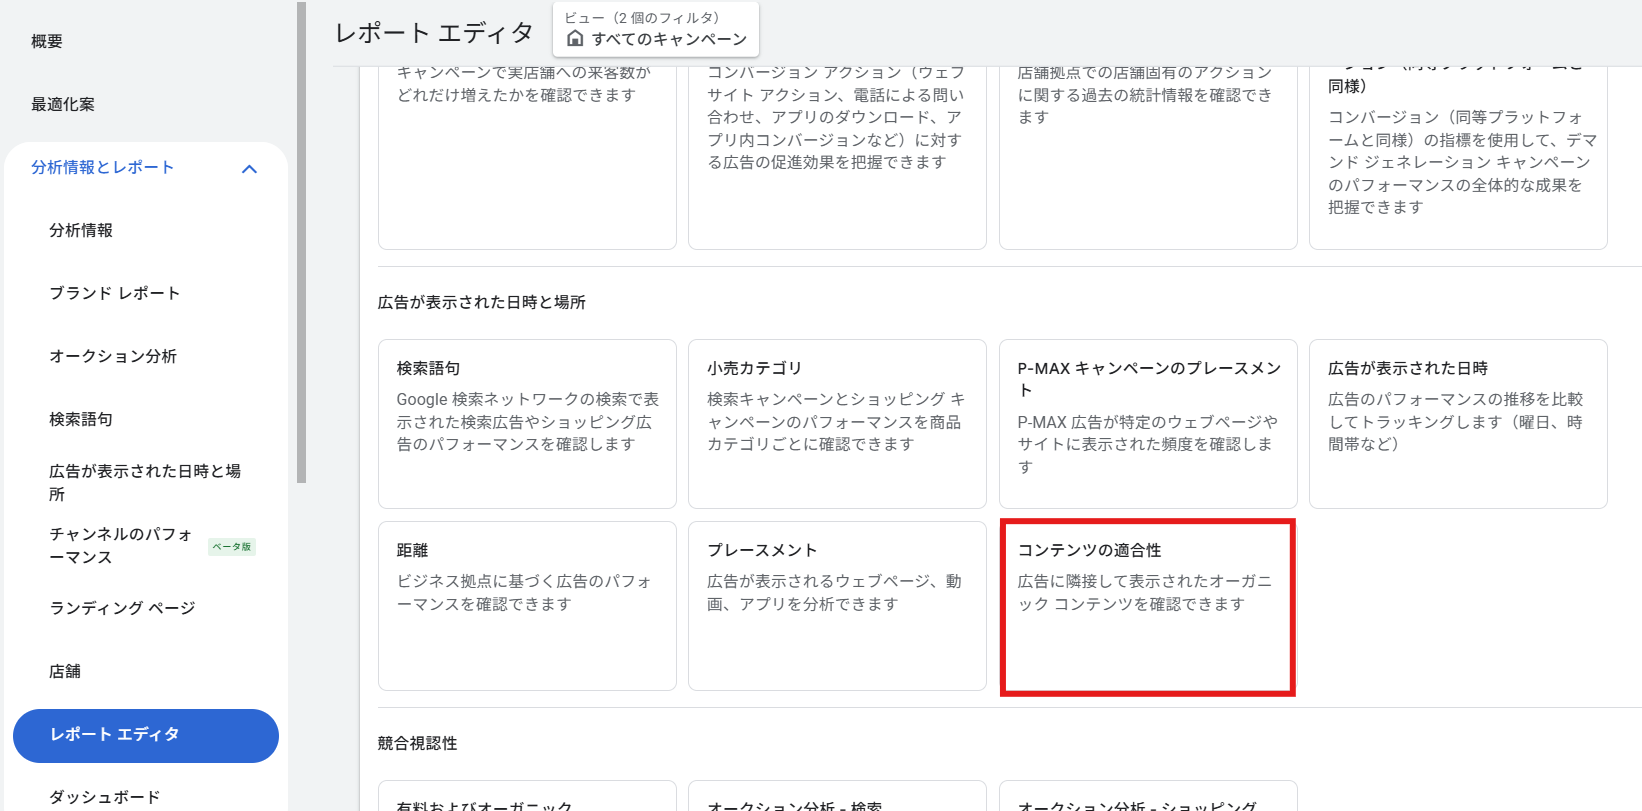Select 検索語句 in the sidebar
The image size is (1642, 811).
81,419
